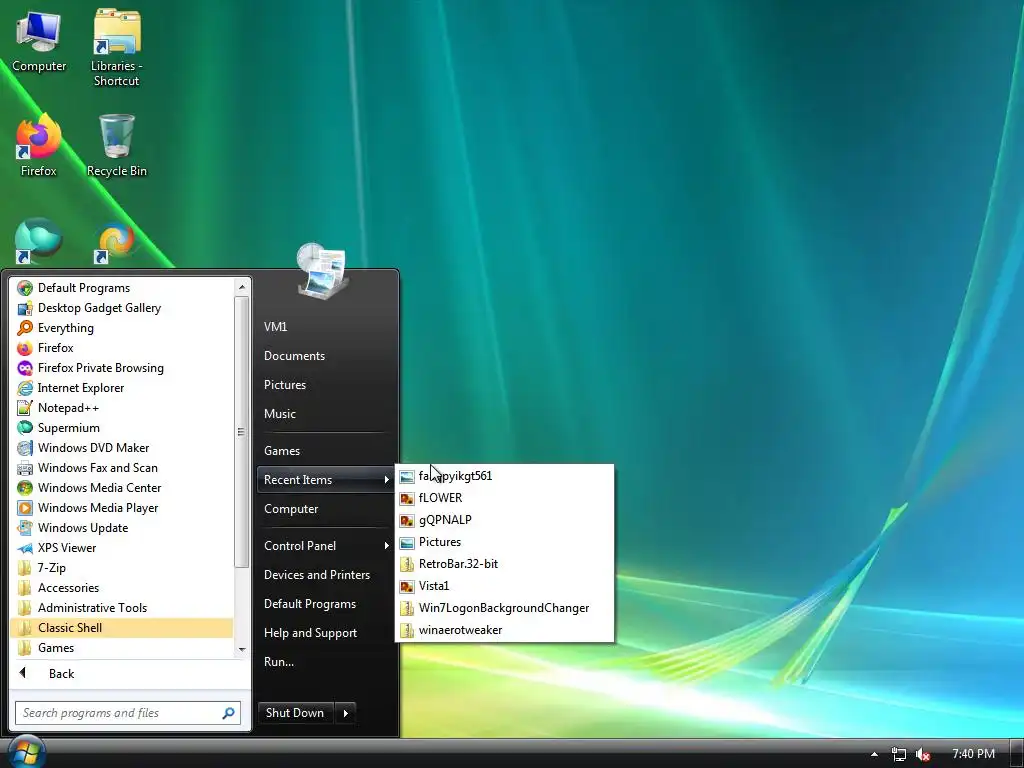The image size is (1024, 768).
Task: Click the user account picture on Start menu
Action: (323, 271)
